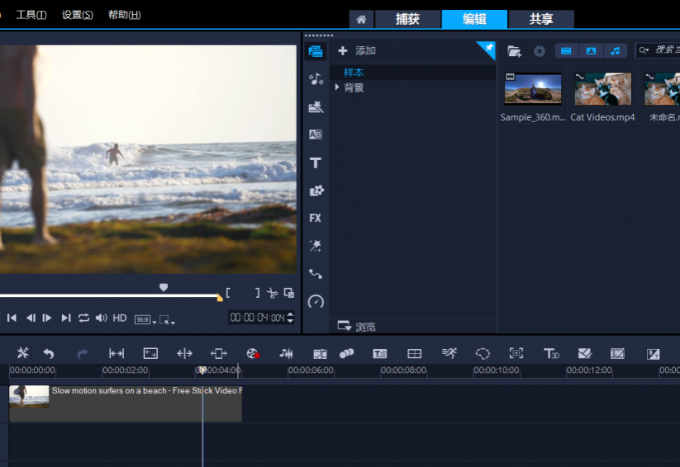Expand the 背景 folder in library tree

(337, 88)
